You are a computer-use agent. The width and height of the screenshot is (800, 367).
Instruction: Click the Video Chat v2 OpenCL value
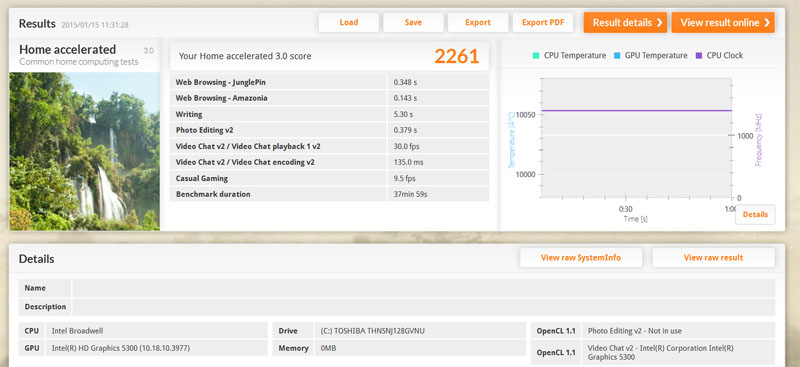pyautogui.click(x=661, y=353)
